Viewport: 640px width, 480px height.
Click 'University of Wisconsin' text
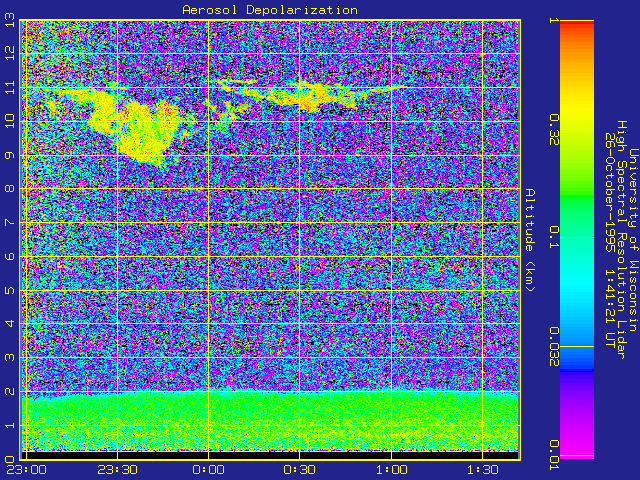pyautogui.click(x=632, y=240)
